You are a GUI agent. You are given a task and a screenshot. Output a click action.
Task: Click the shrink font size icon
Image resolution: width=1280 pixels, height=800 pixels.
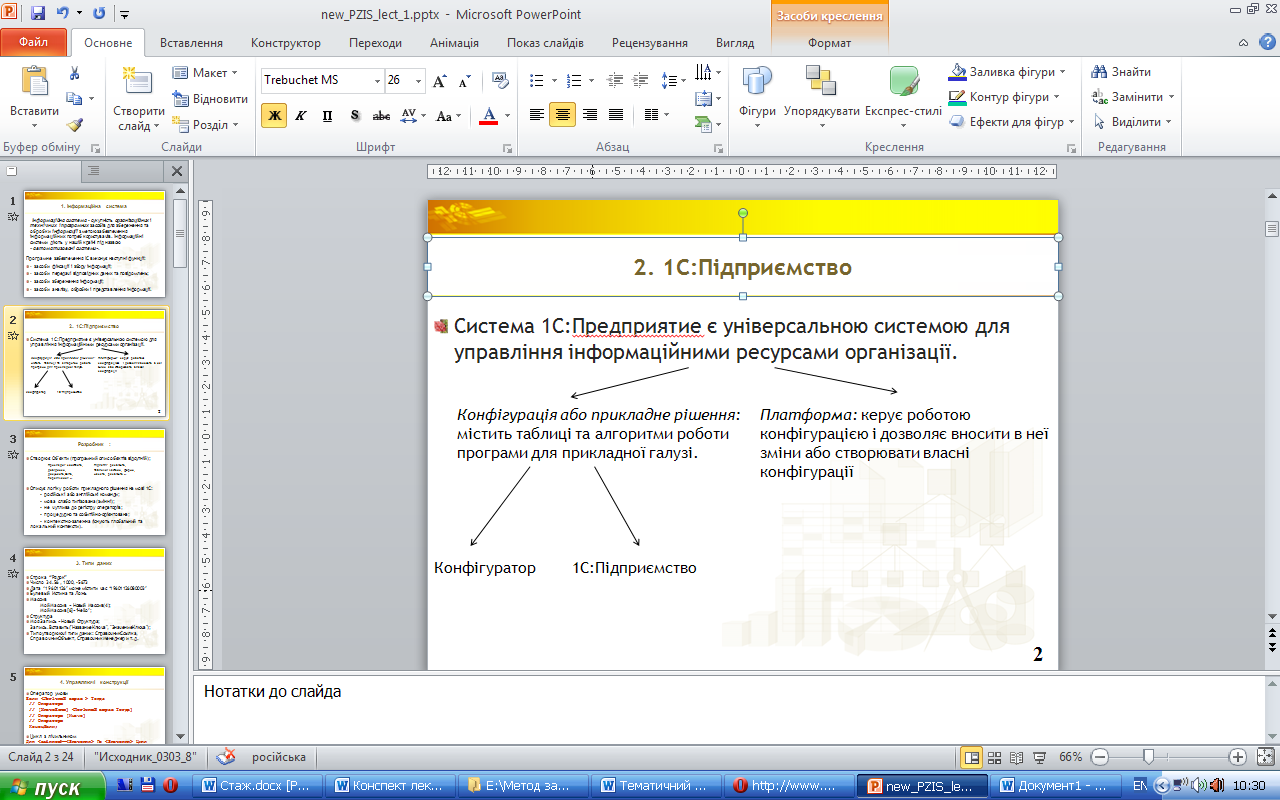[x=464, y=81]
